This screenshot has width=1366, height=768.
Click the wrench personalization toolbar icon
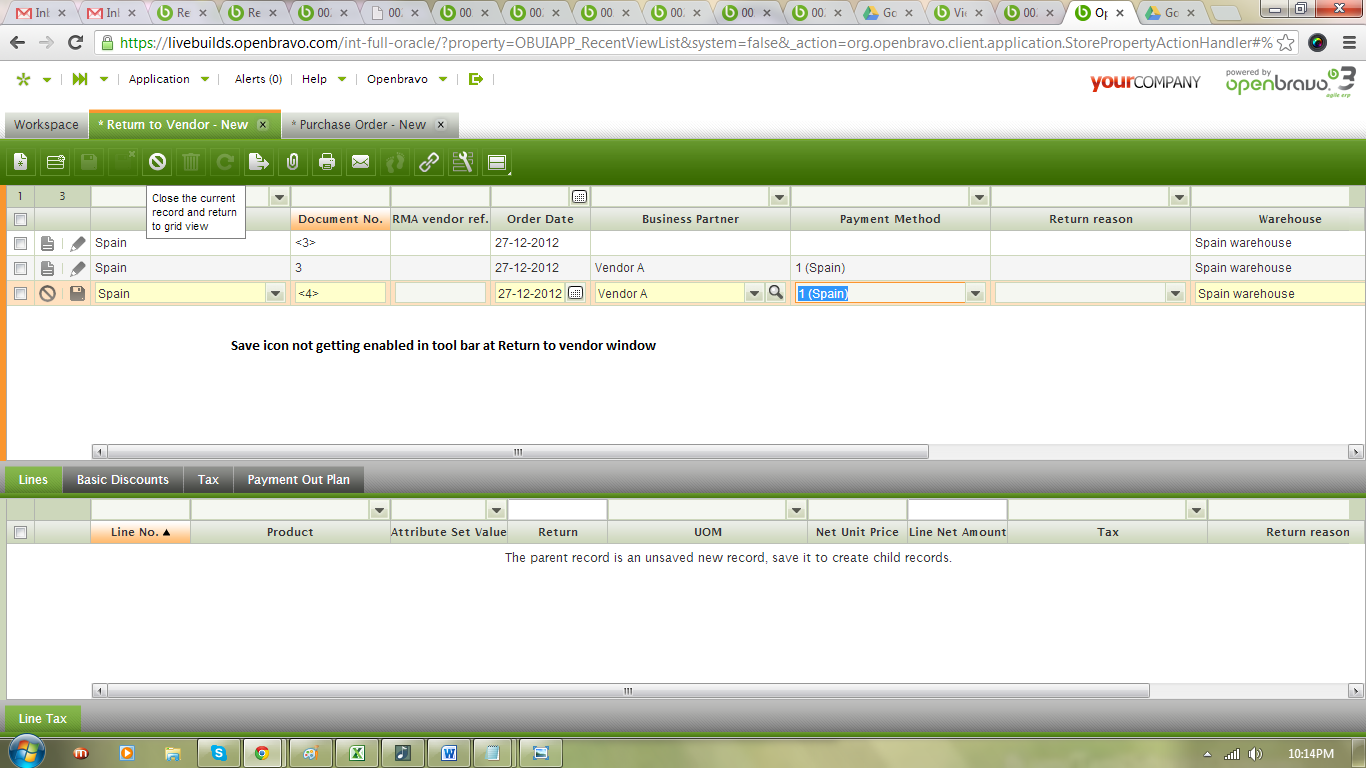coord(463,162)
